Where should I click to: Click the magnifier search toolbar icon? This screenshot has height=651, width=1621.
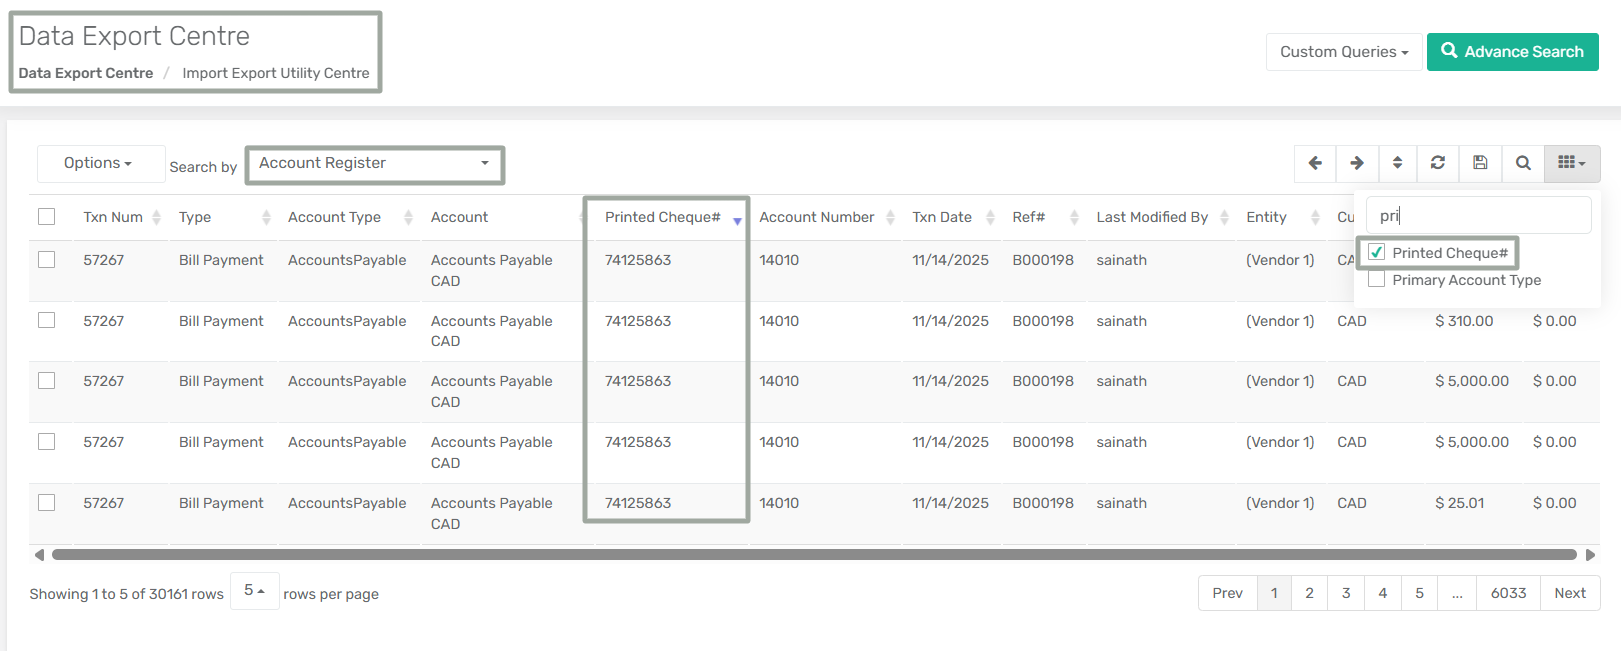coord(1523,163)
